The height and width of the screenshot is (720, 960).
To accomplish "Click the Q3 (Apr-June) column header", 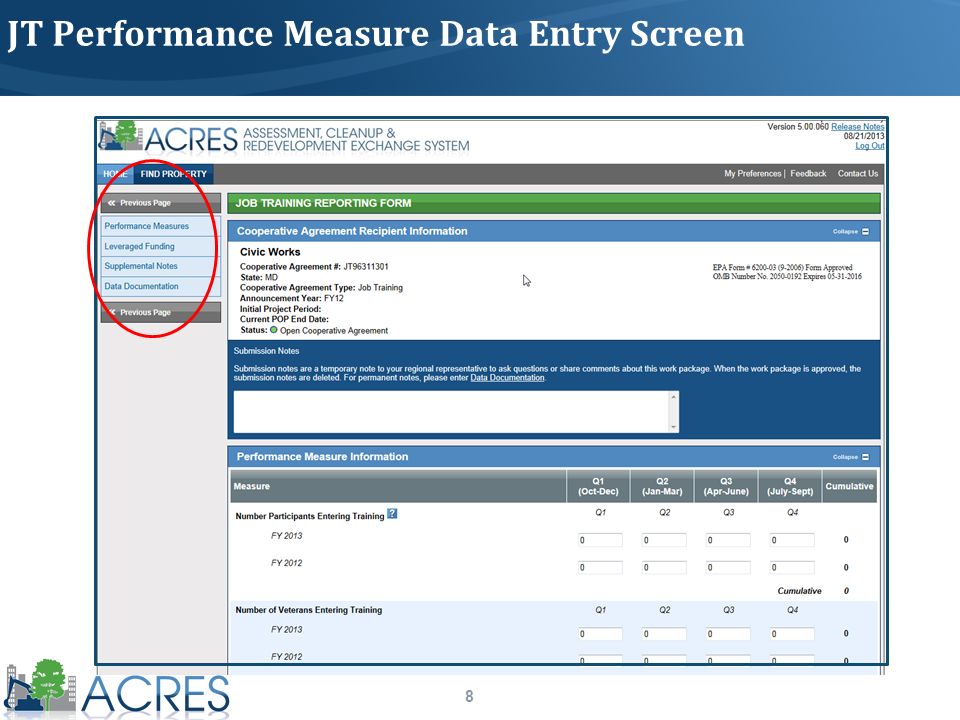I will pos(726,486).
